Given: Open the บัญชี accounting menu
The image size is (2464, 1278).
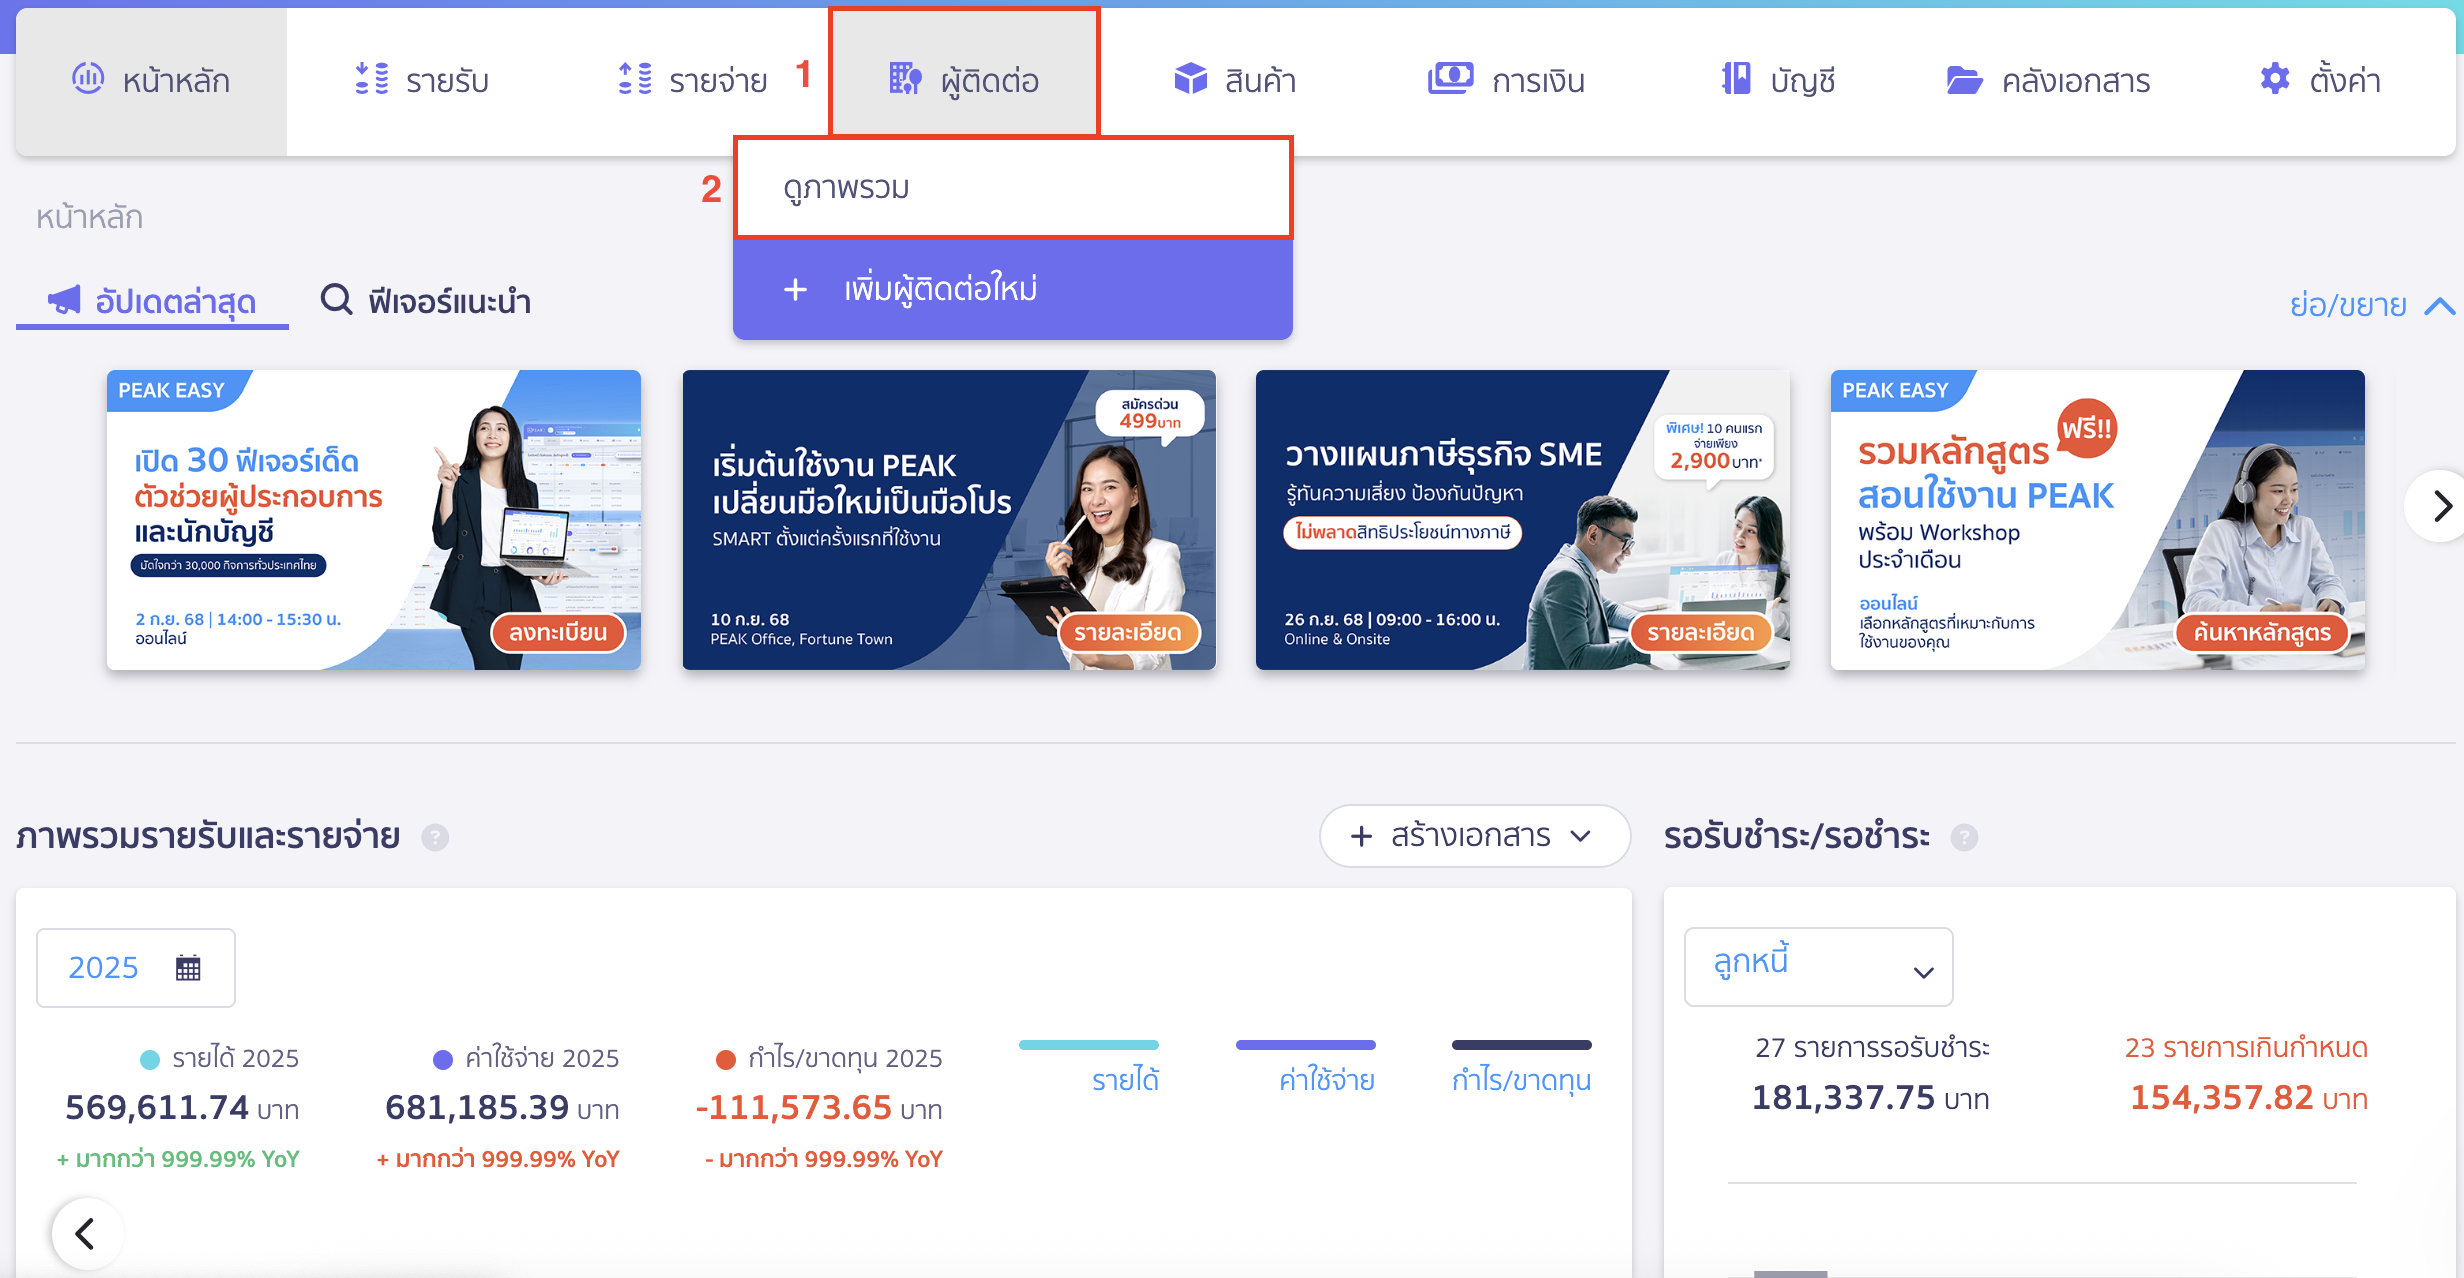Looking at the screenshot, I should point(1778,80).
